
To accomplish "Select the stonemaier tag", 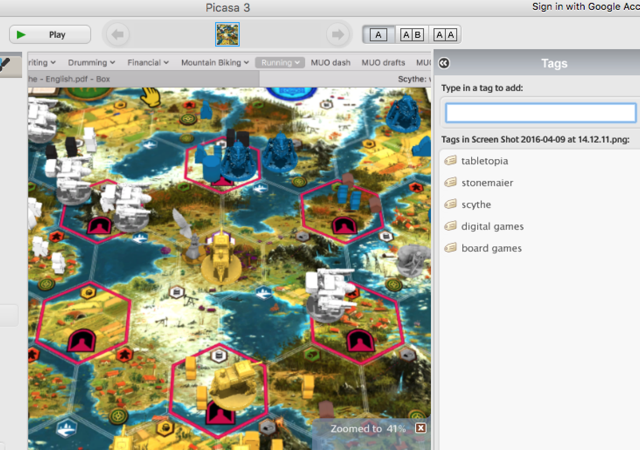I will pyautogui.click(x=487, y=183).
